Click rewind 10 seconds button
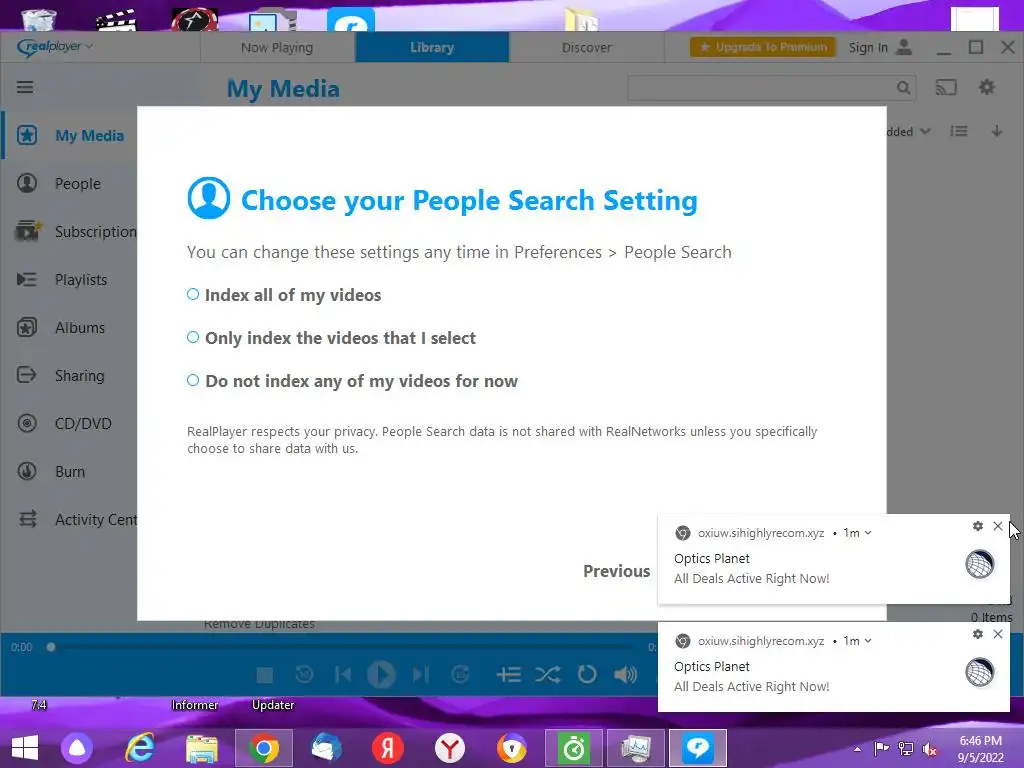This screenshot has height=768, width=1024. [304, 674]
